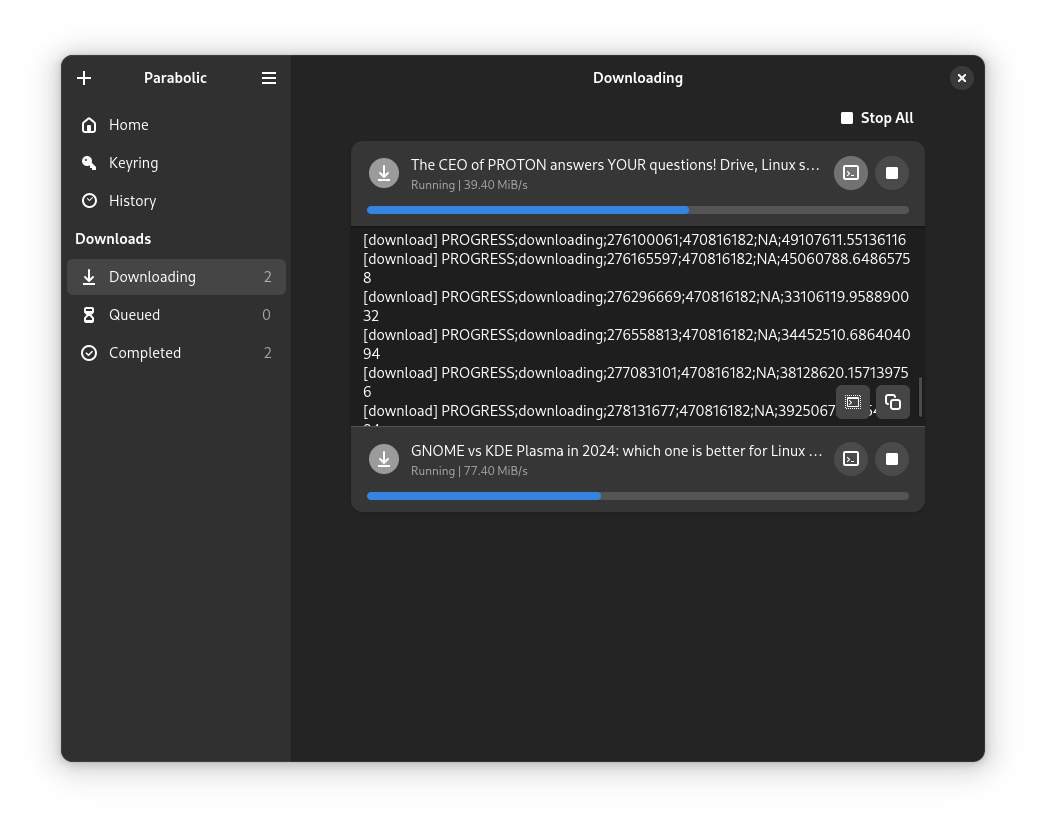Select the floating terminal log icon over the log
The image size is (1046, 829).
click(x=852, y=402)
